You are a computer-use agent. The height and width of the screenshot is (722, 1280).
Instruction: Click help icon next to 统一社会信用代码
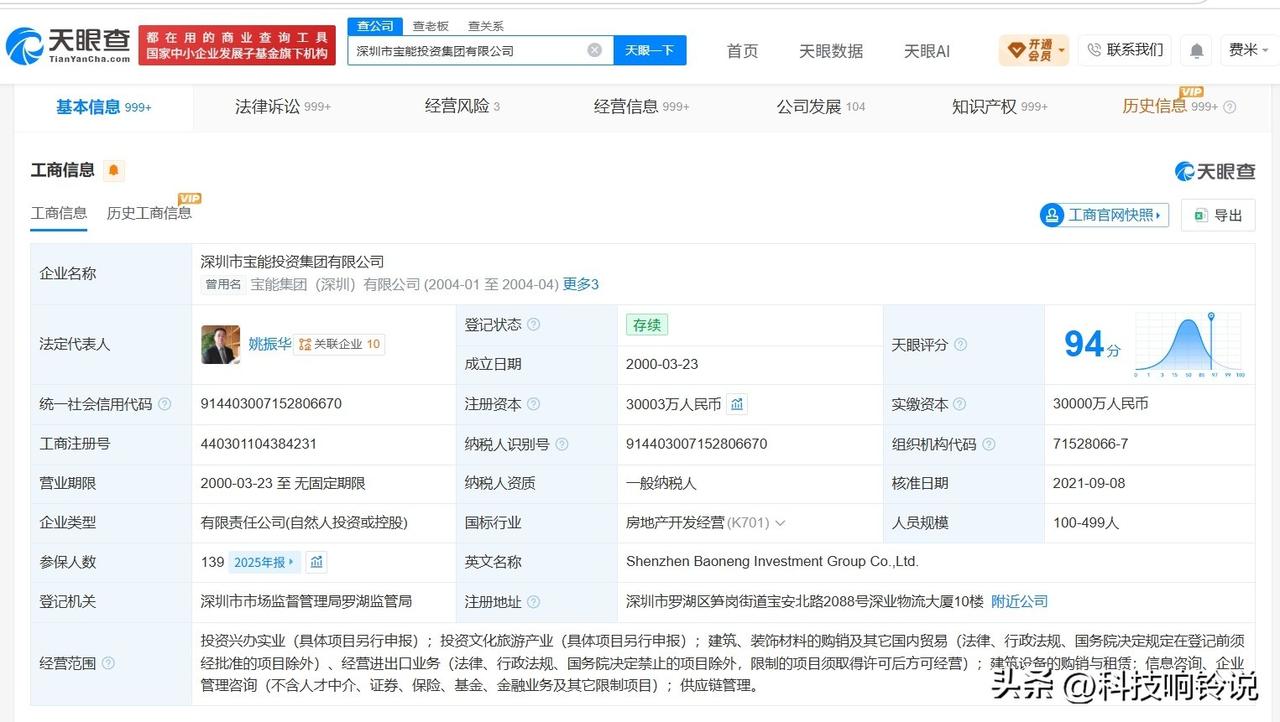[x=165, y=404]
